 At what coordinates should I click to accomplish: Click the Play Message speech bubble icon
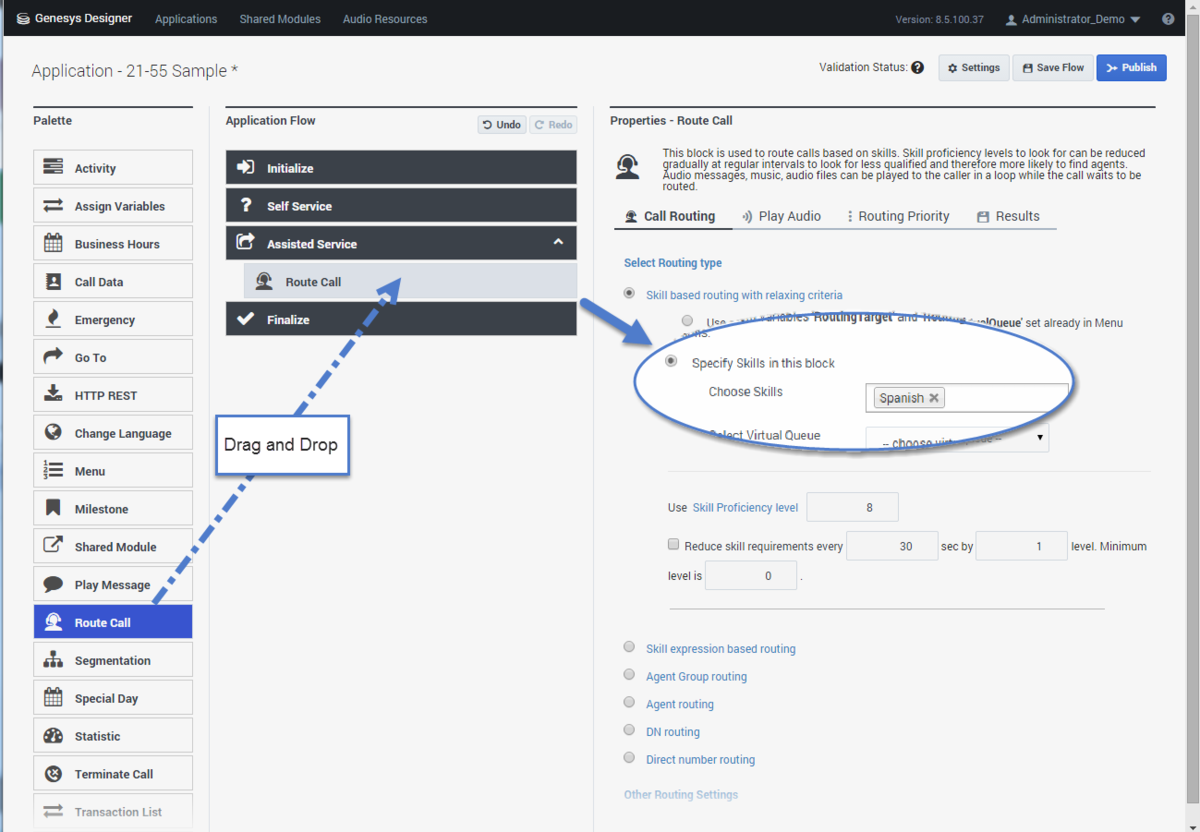(x=54, y=585)
